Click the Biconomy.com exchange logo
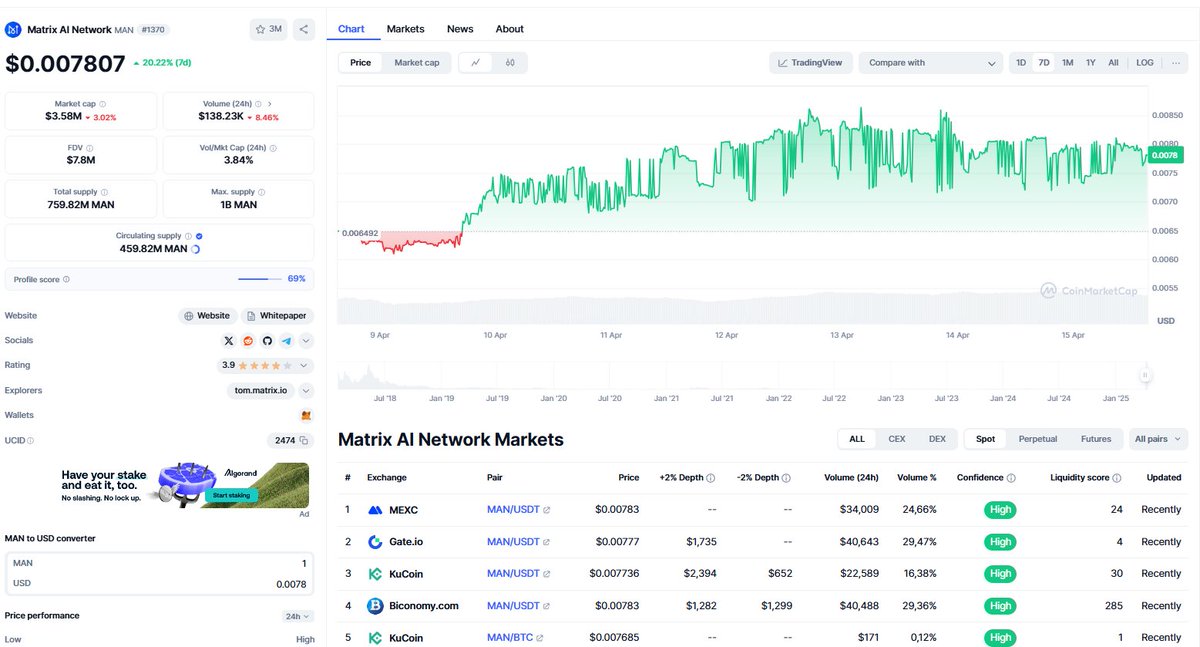 [375, 606]
